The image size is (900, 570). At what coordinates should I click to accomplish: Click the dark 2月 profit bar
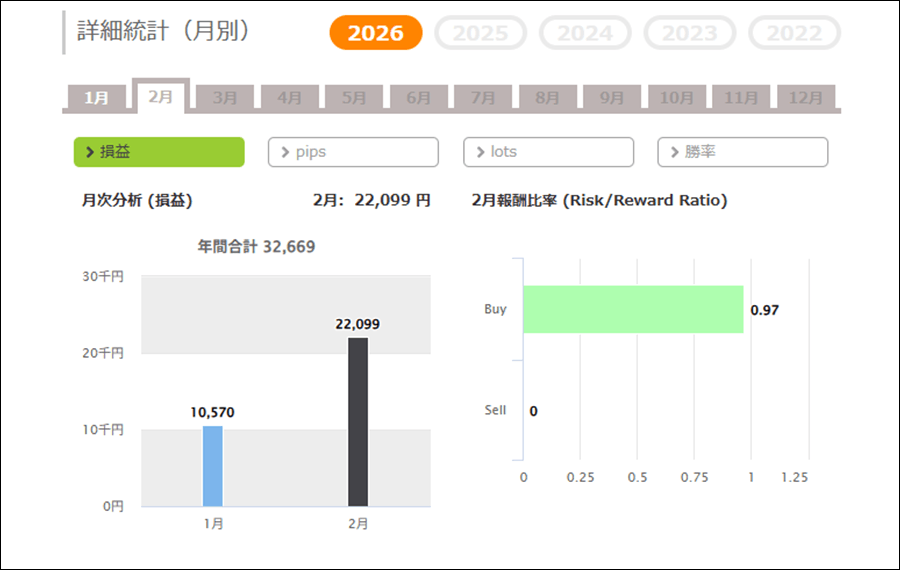pos(358,422)
